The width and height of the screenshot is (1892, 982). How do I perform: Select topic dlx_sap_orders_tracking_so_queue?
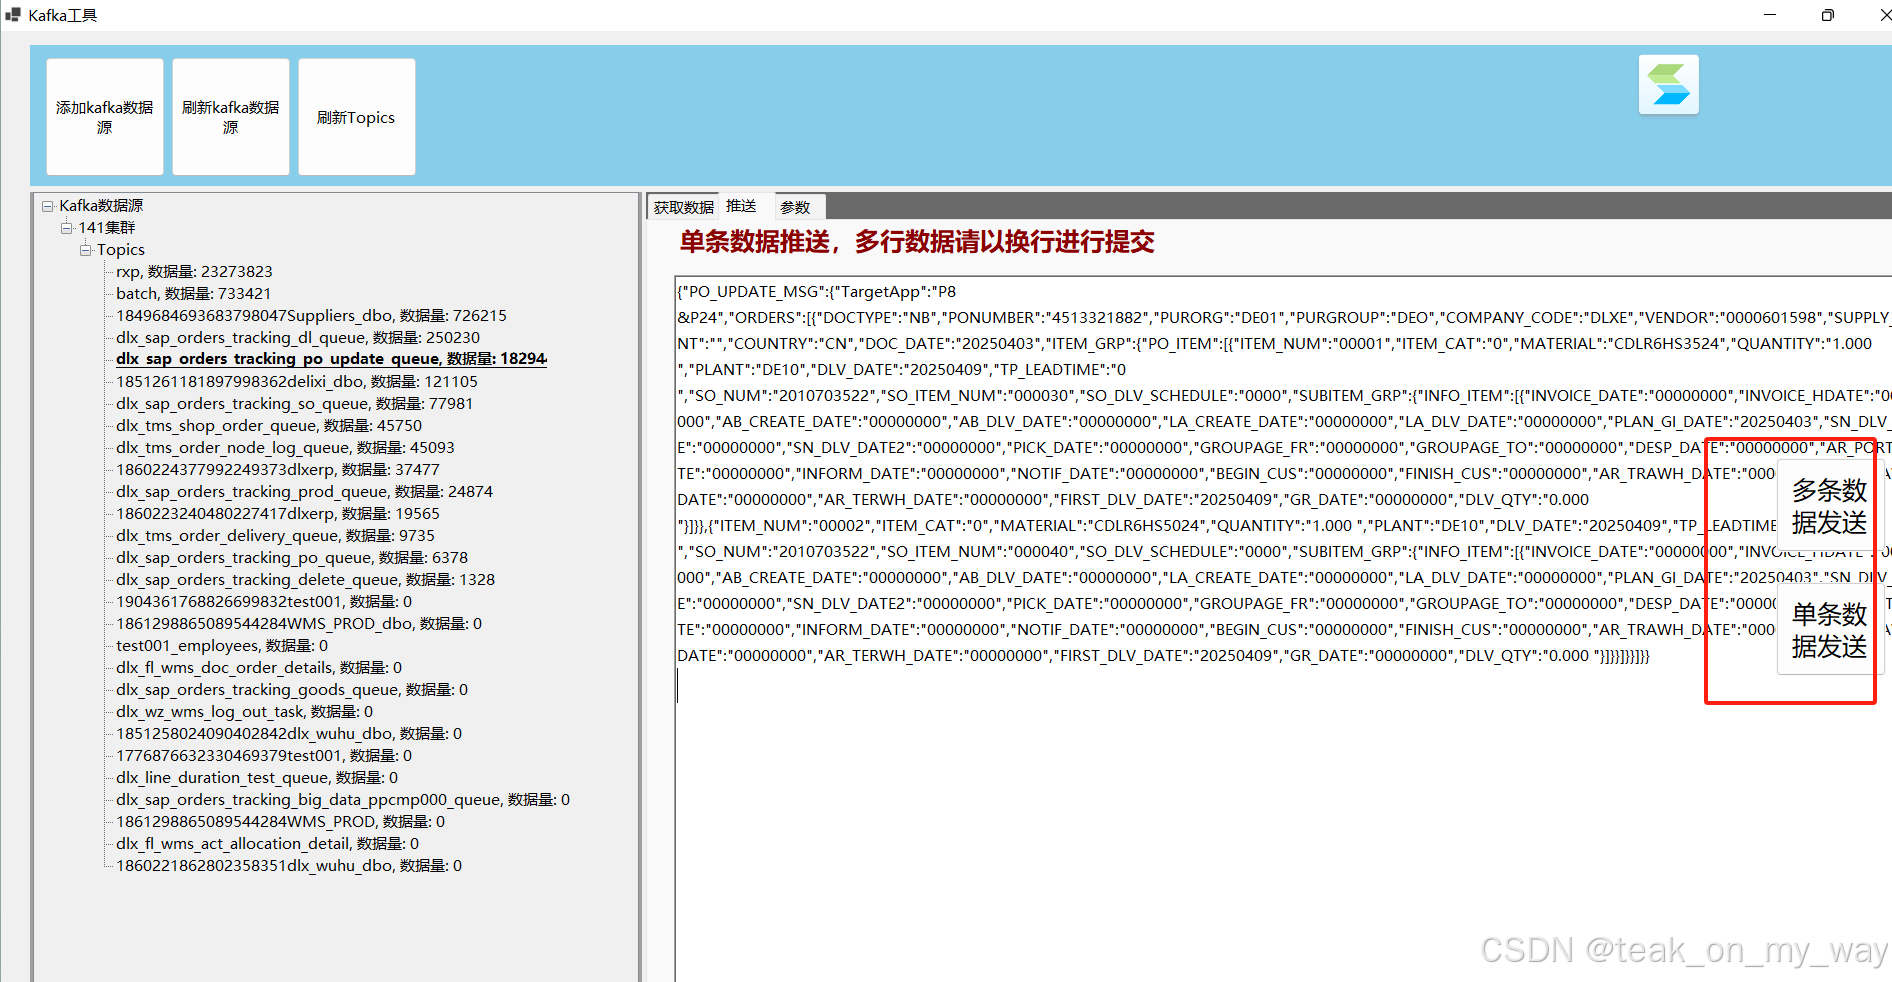(x=294, y=404)
